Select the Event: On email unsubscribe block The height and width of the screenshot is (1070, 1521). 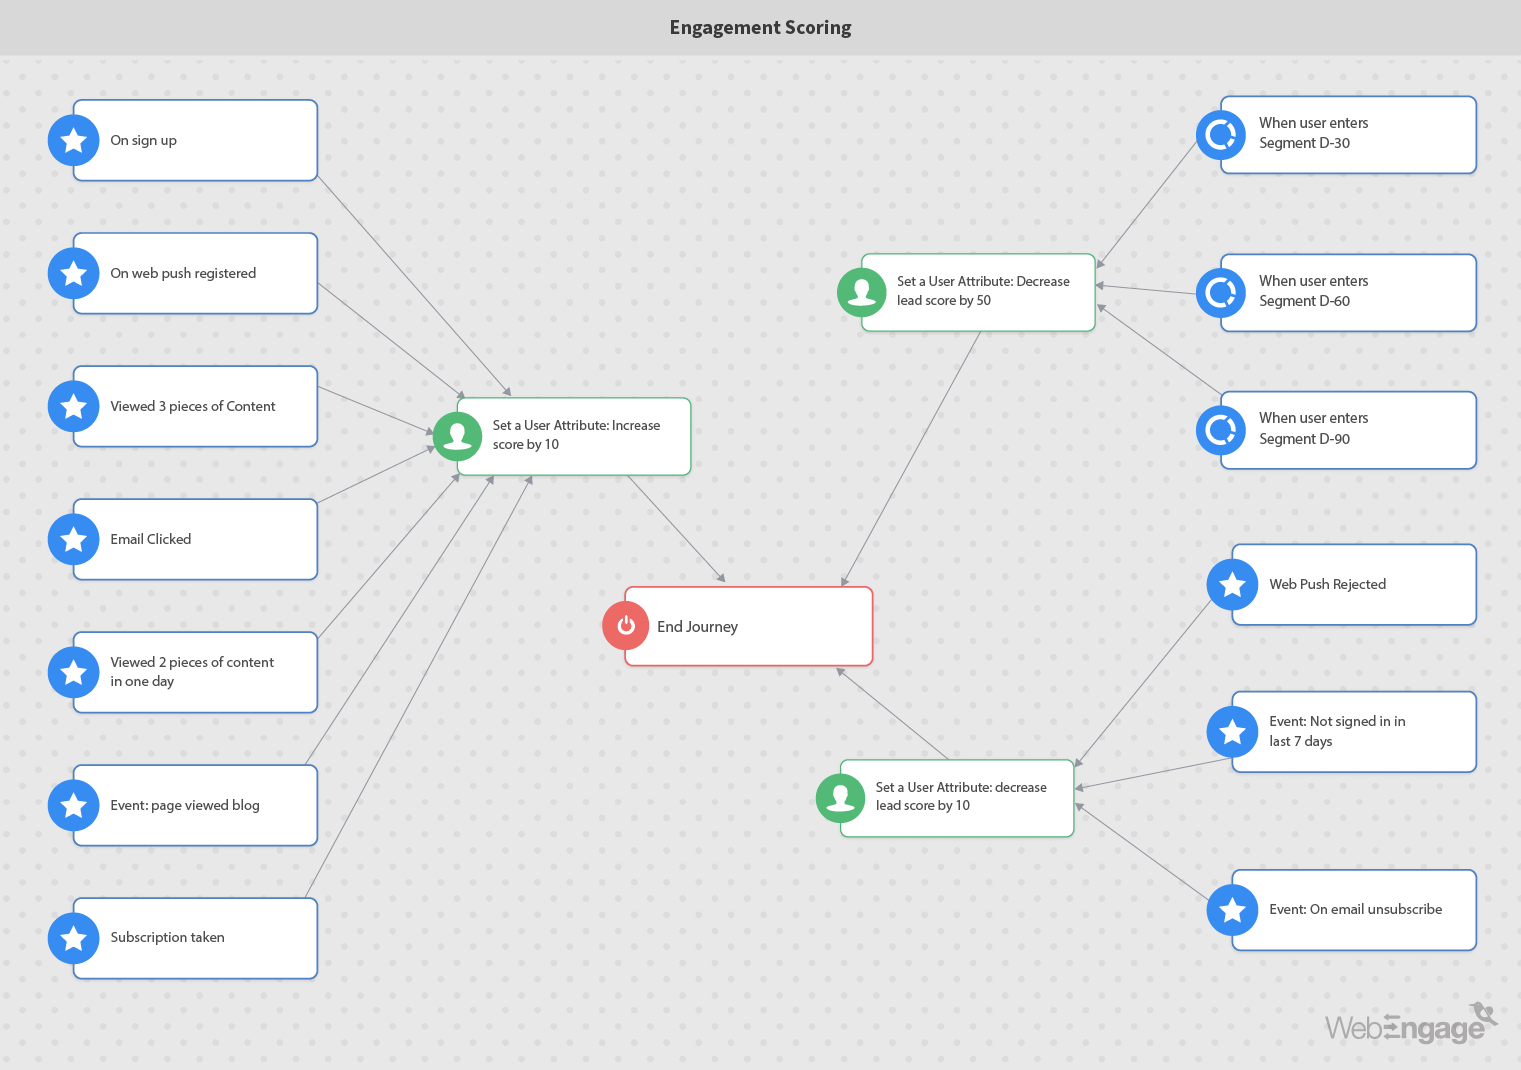(1360, 909)
